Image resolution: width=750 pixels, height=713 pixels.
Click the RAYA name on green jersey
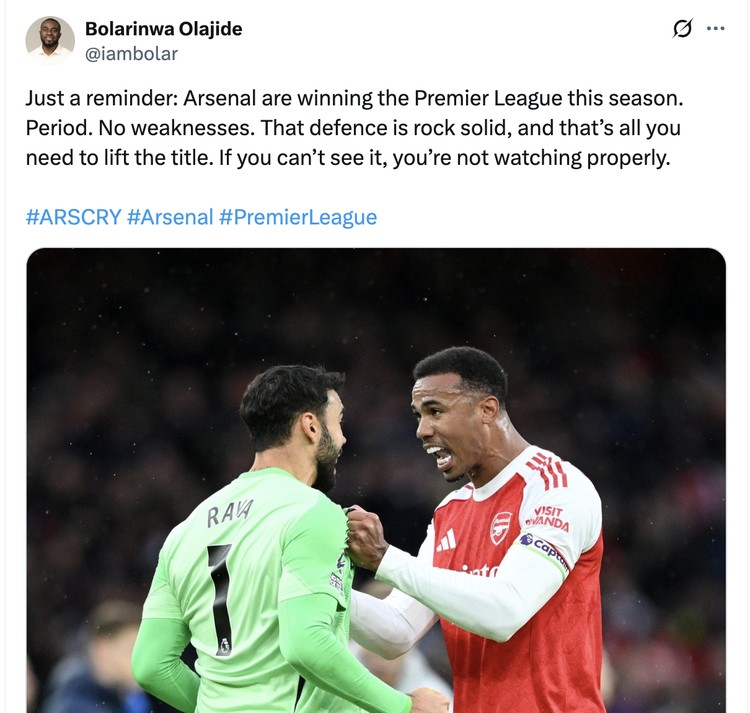click(x=229, y=514)
